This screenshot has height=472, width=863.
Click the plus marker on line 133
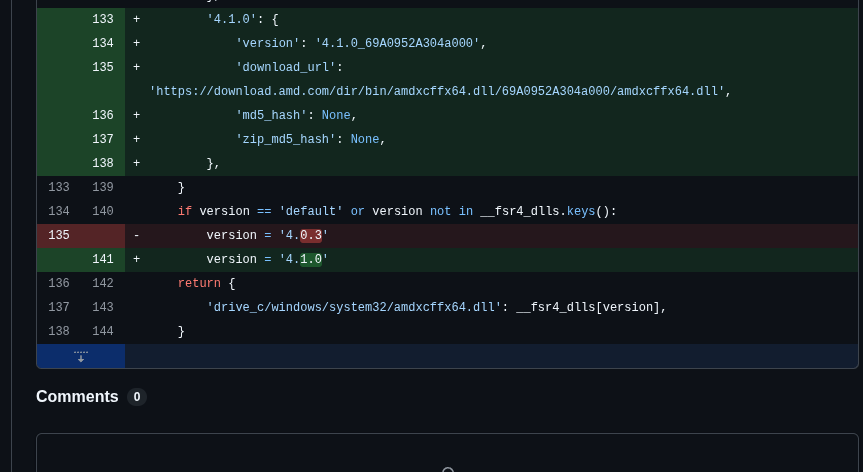136,20
